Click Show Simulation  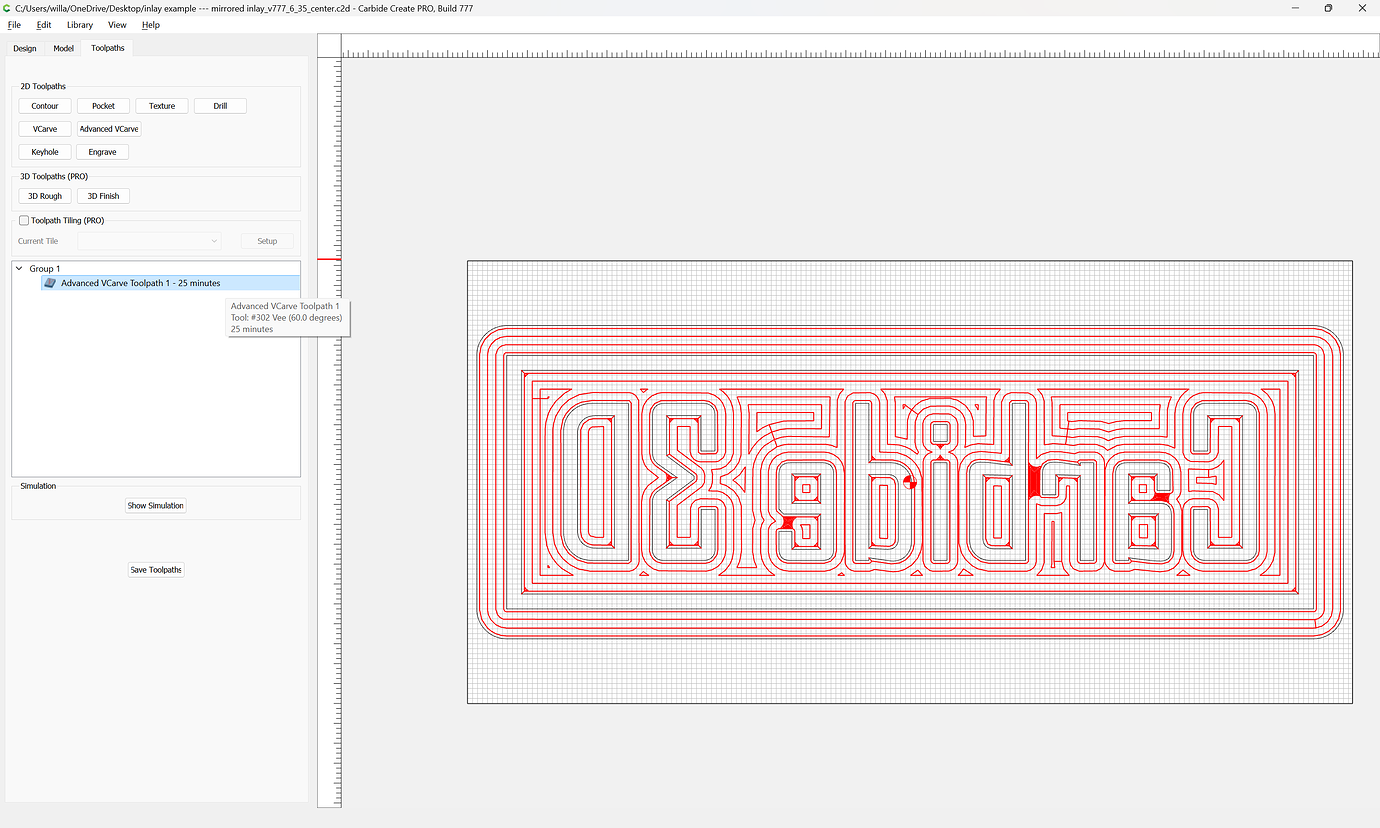pos(156,506)
